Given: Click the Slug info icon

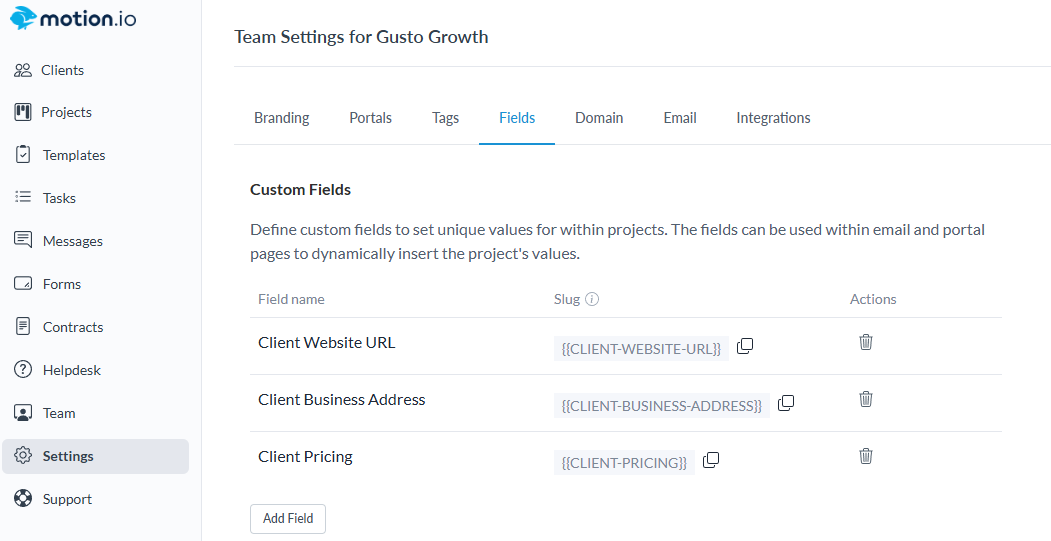Looking at the screenshot, I should [592, 299].
